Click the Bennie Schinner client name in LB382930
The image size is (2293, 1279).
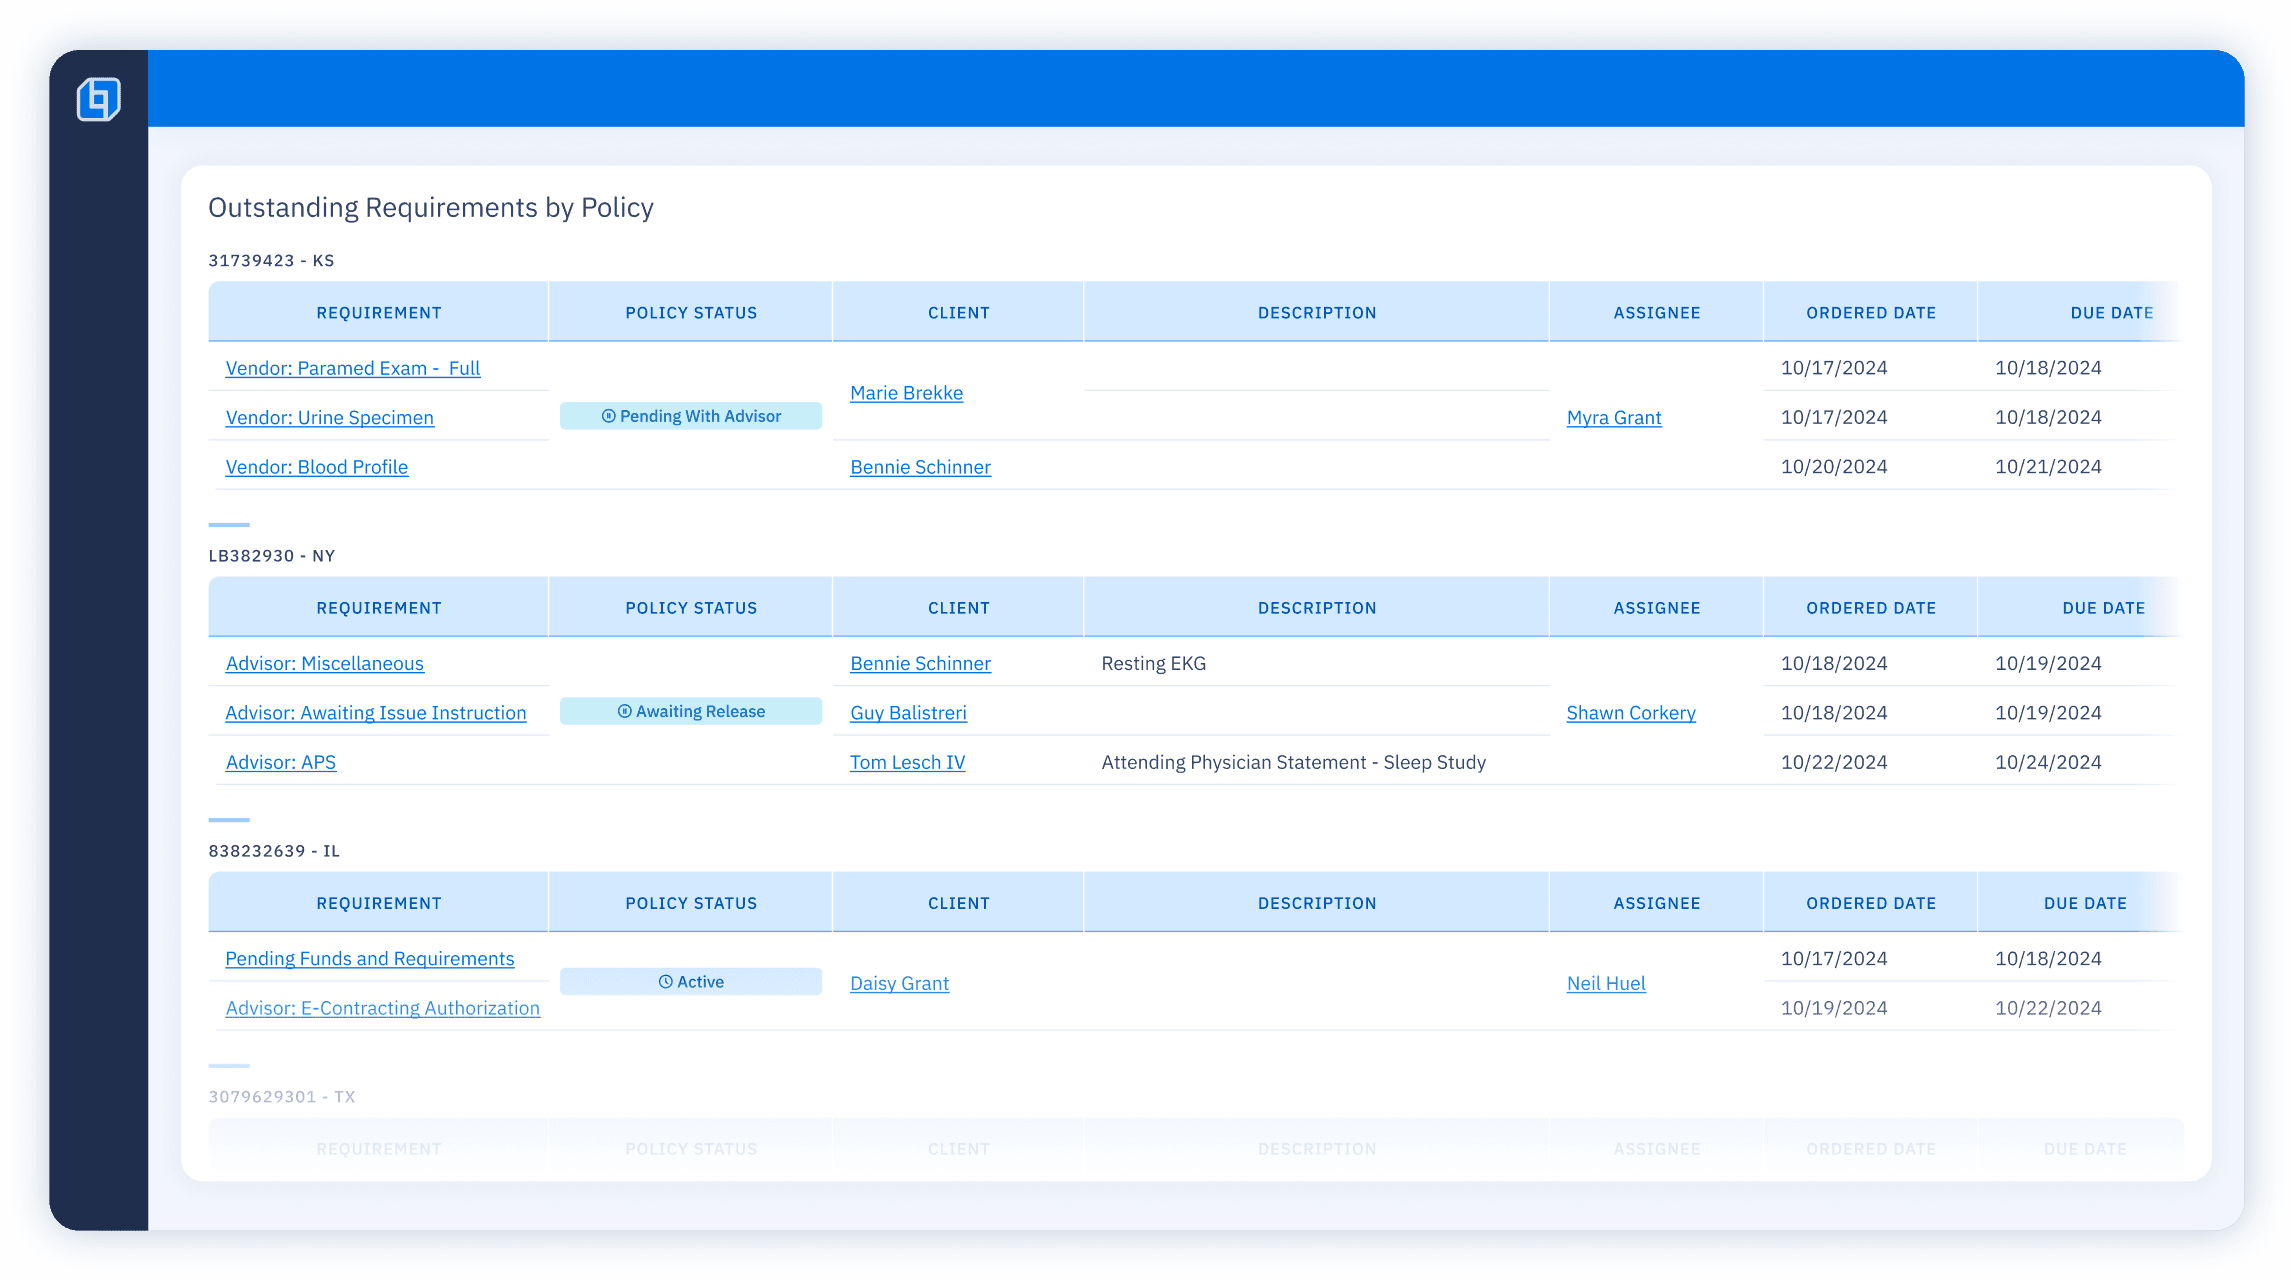918,662
